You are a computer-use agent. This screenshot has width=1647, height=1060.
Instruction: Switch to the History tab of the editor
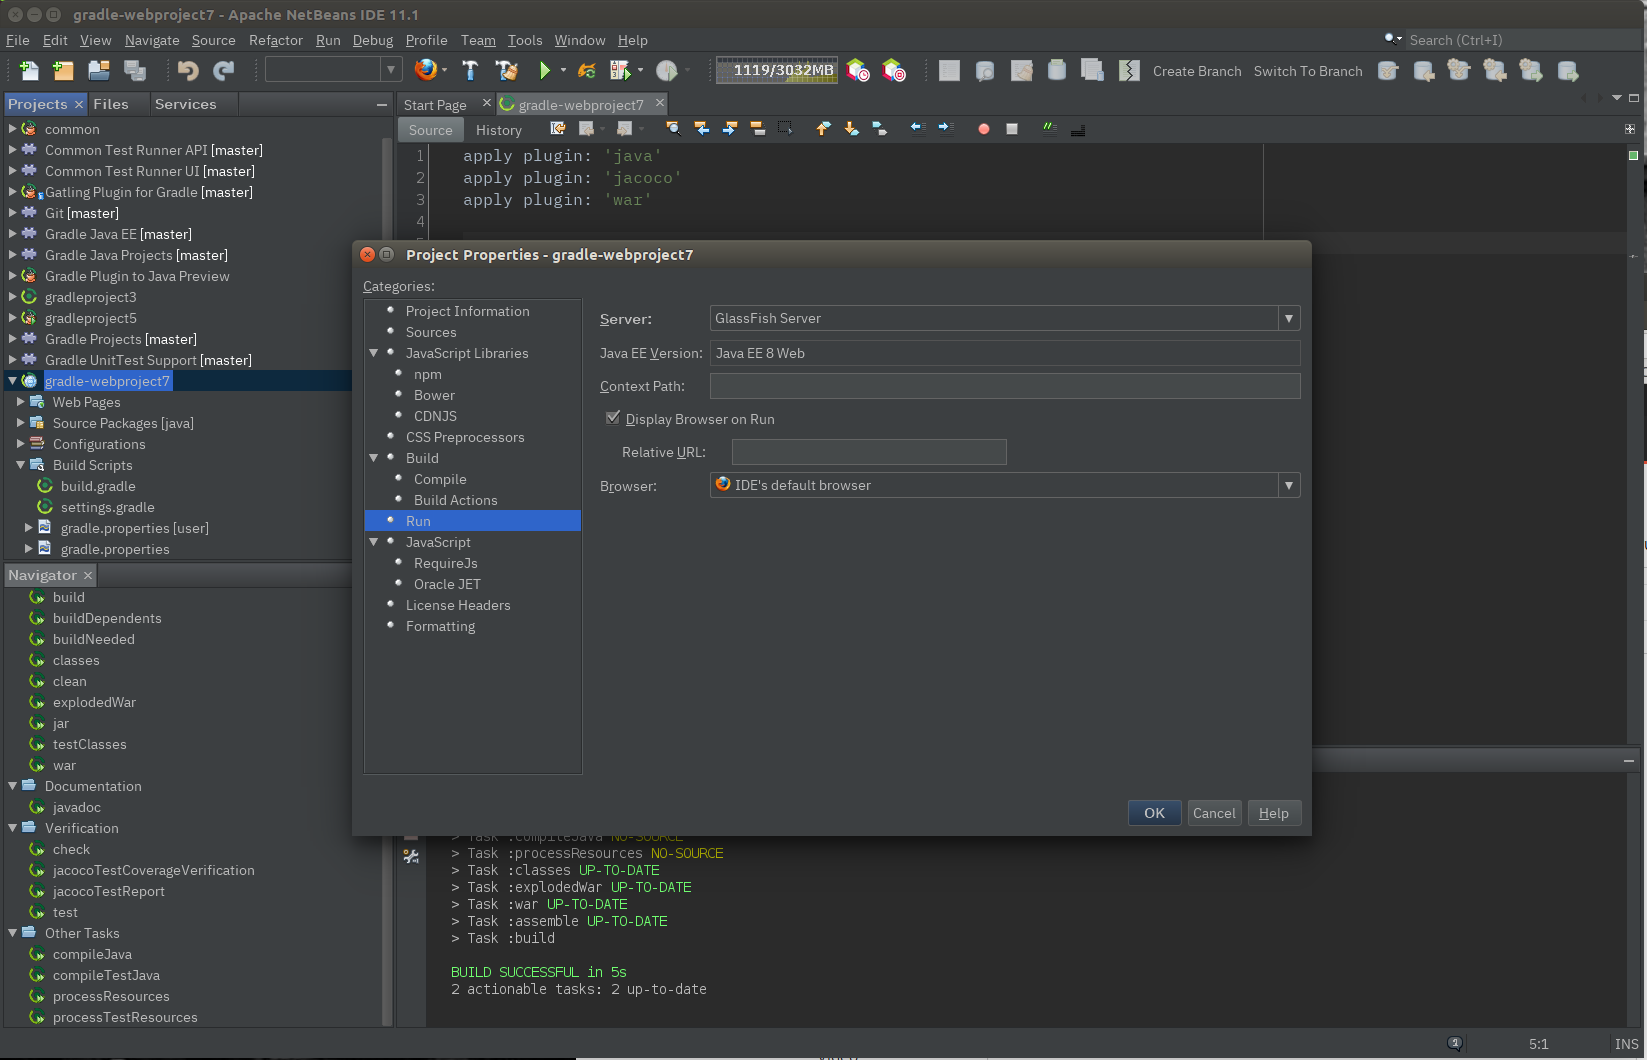point(498,129)
